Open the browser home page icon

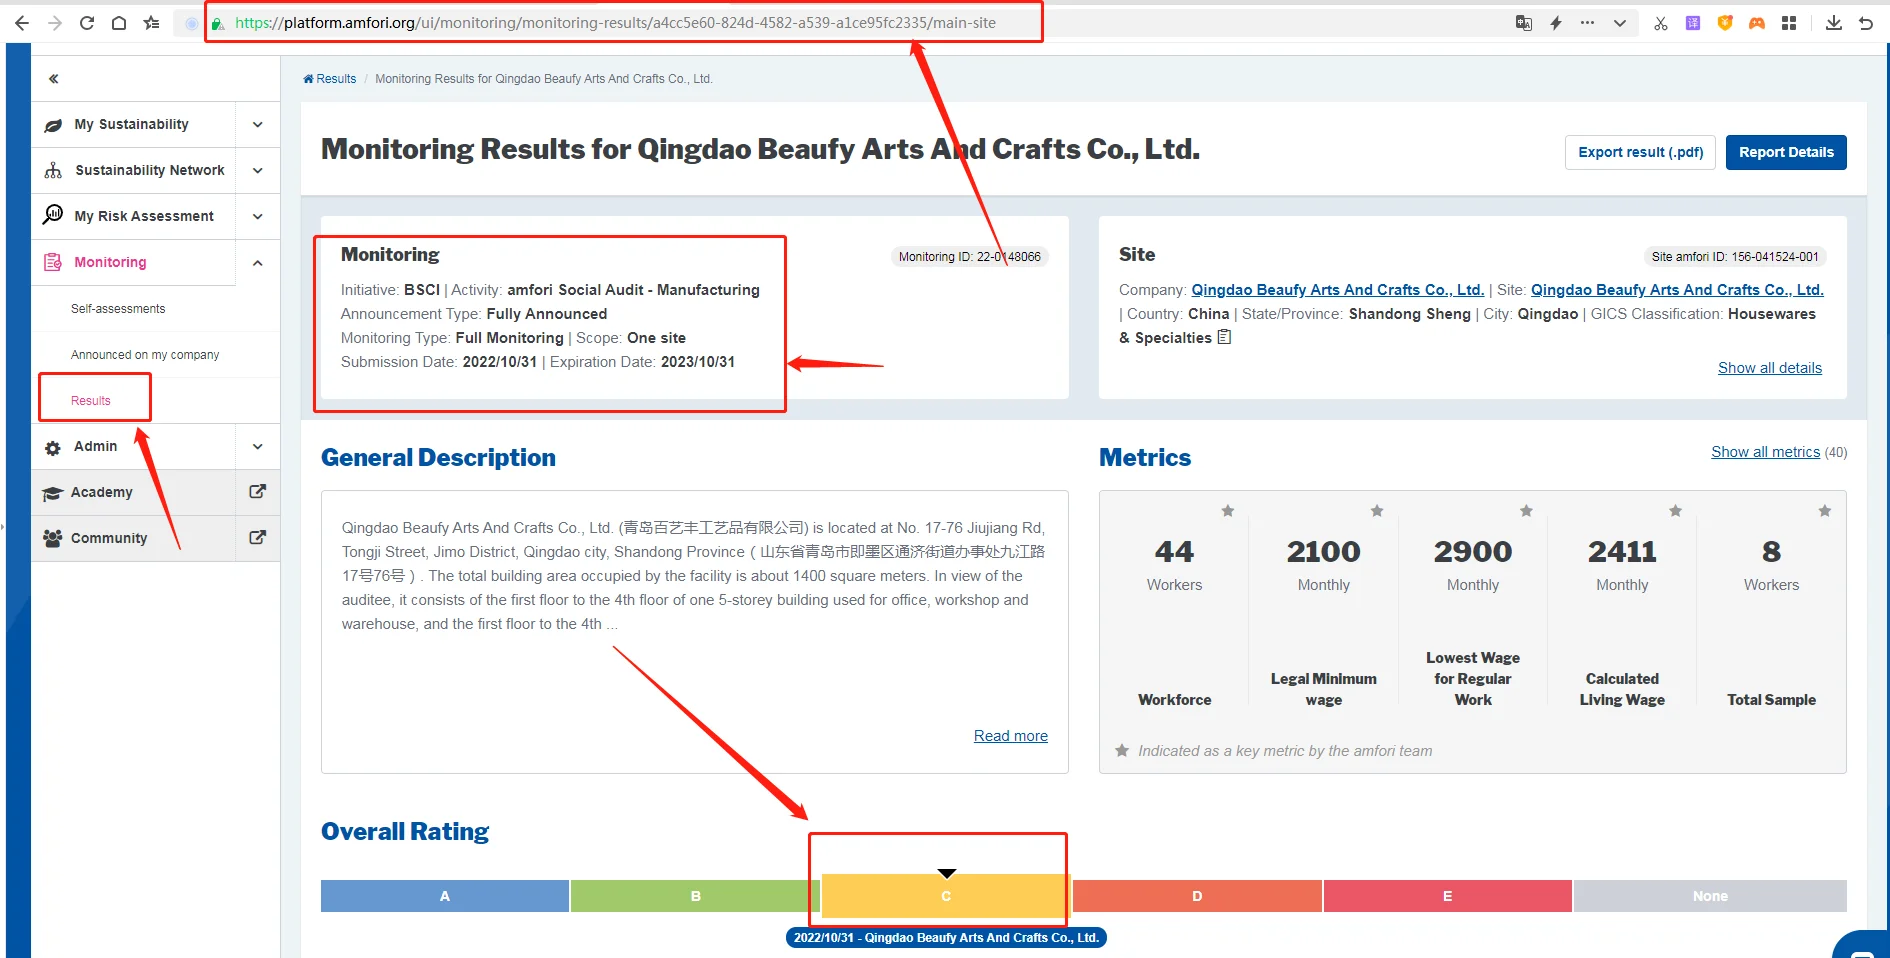click(119, 23)
